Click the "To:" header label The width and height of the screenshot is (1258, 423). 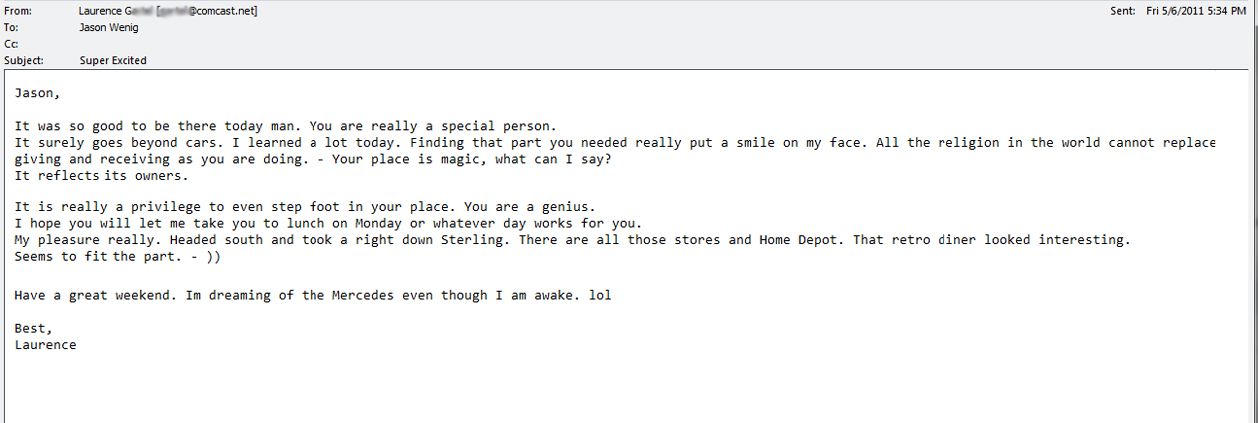(11, 28)
